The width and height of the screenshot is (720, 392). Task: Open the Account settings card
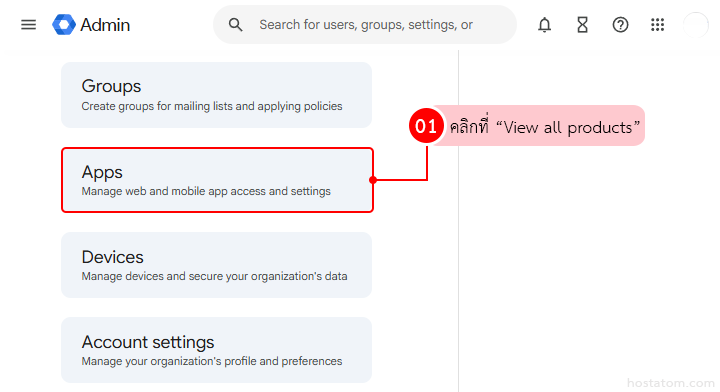click(x=216, y=350)
